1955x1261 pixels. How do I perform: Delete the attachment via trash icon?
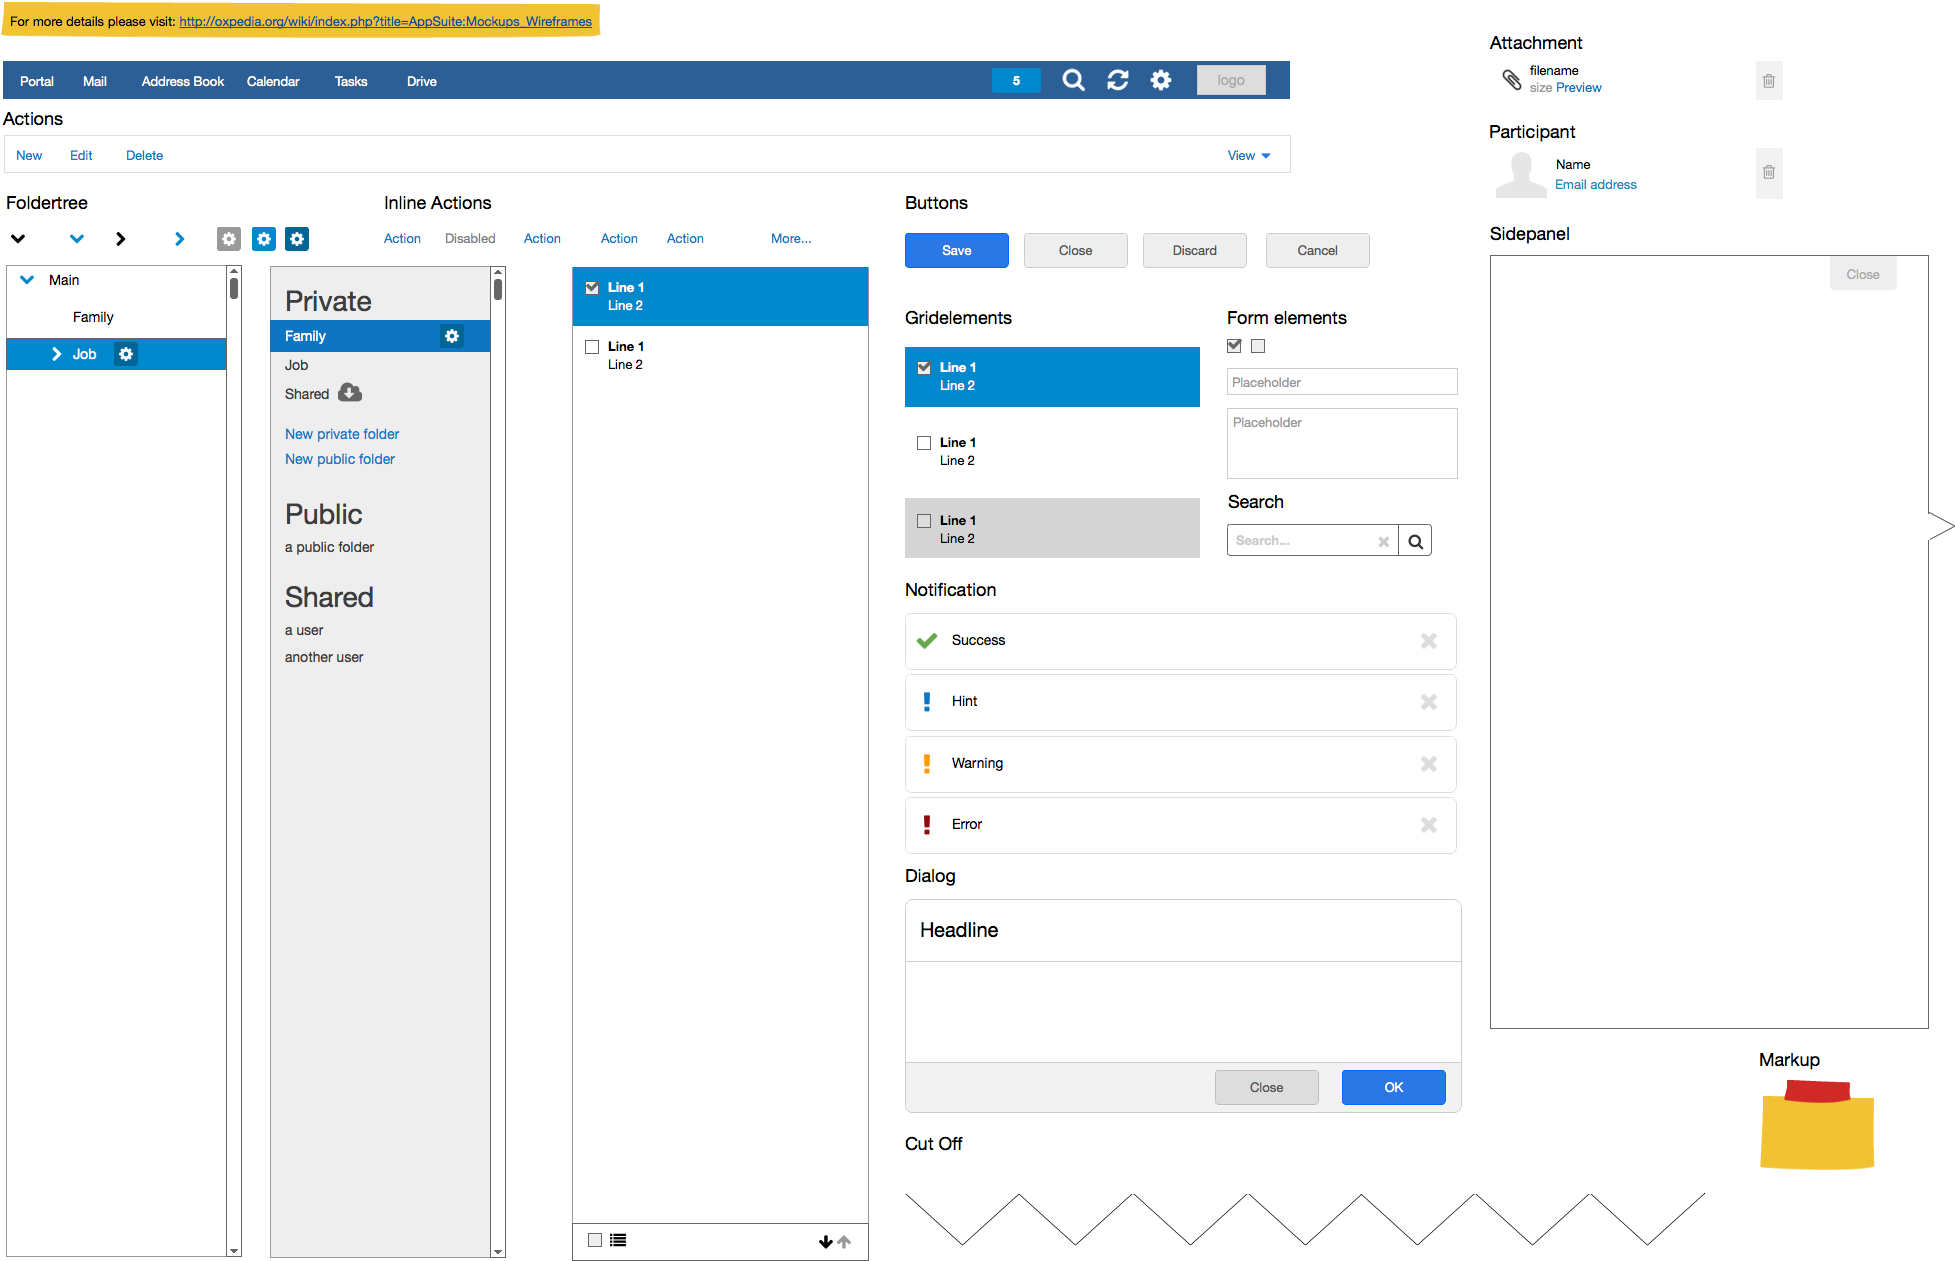1769,81
